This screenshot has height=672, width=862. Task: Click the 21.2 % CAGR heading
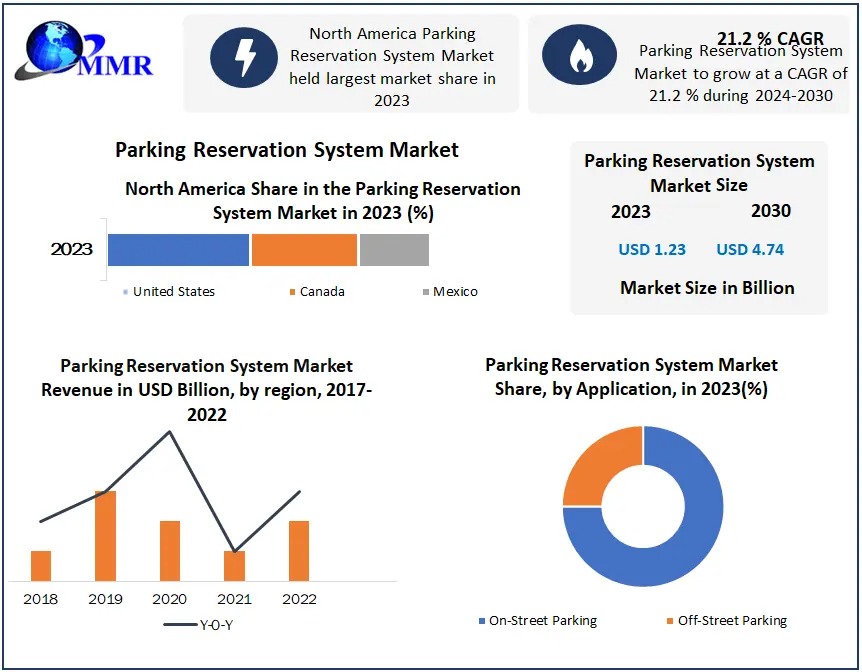coord(770,39)
